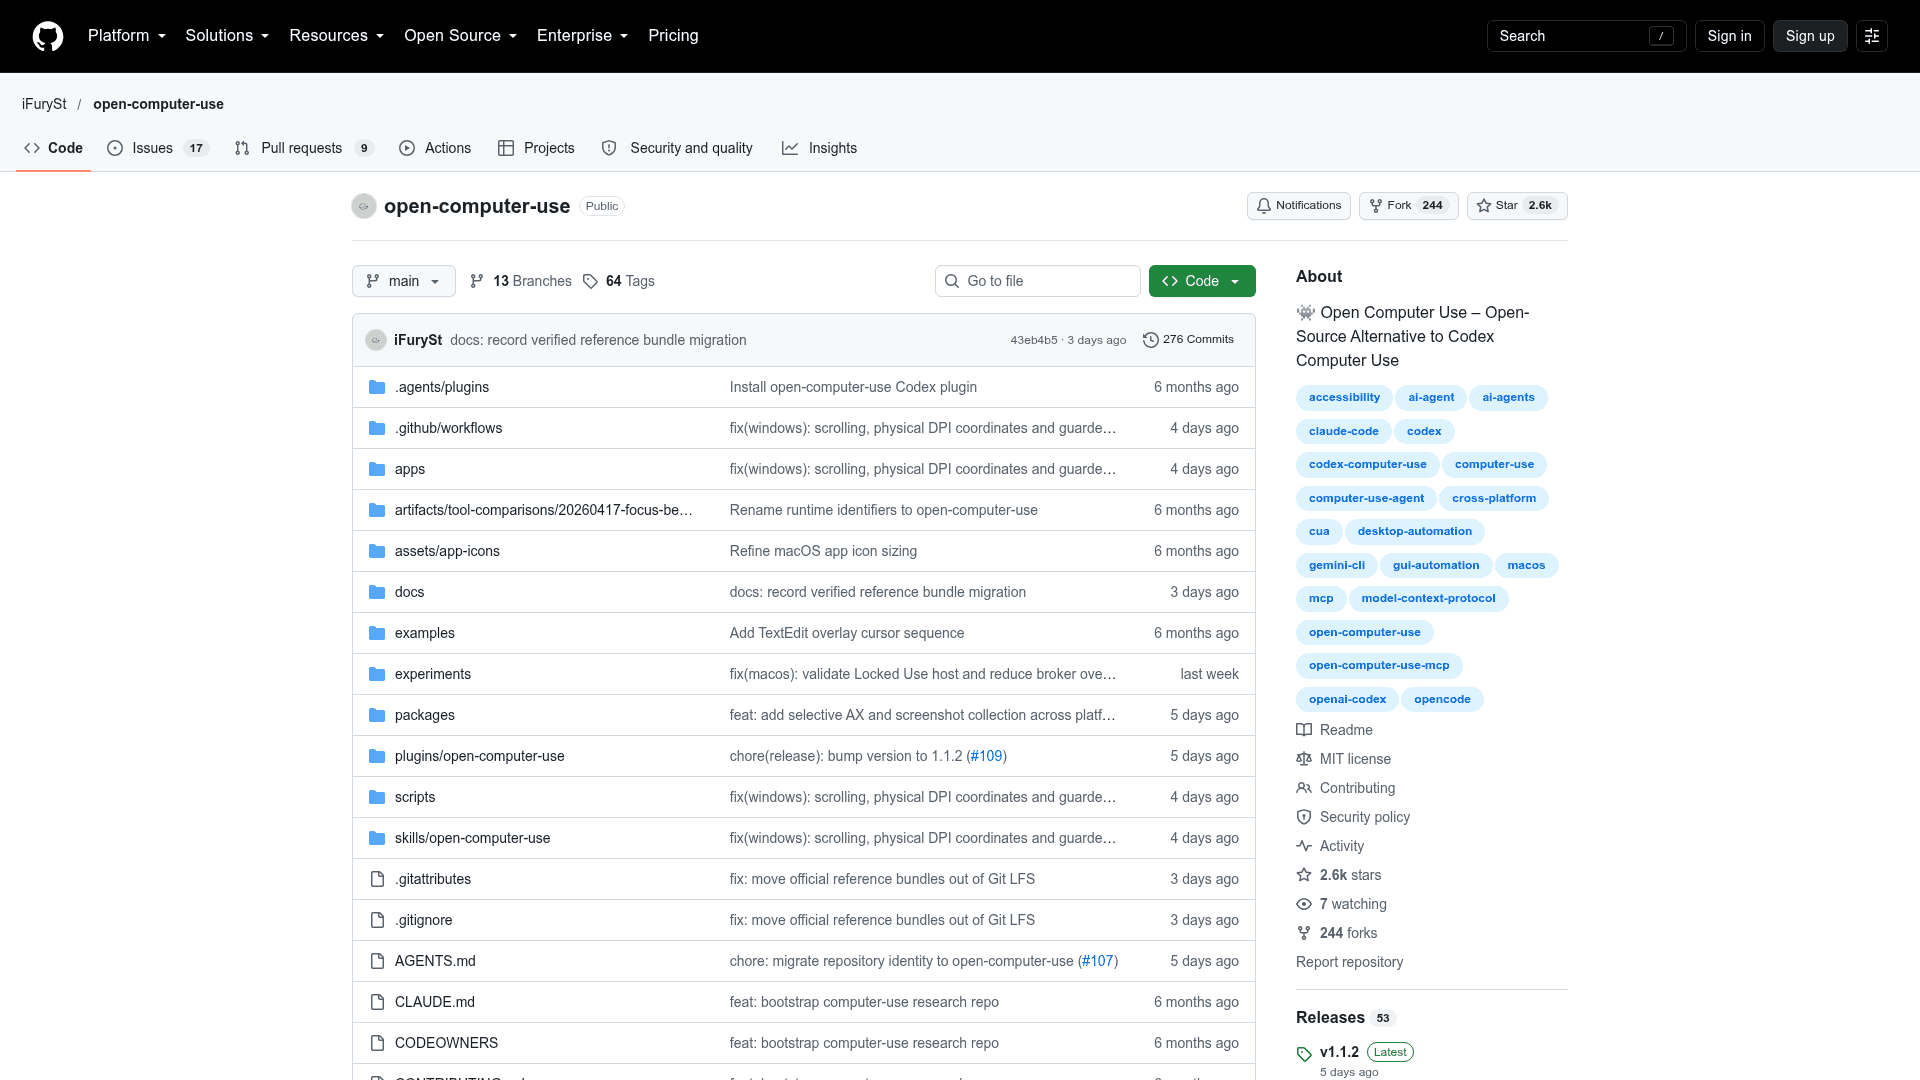Open commit history clock icon
The width and height of the screenshot is (1920, 1080).
click(x=1151, y=340)
